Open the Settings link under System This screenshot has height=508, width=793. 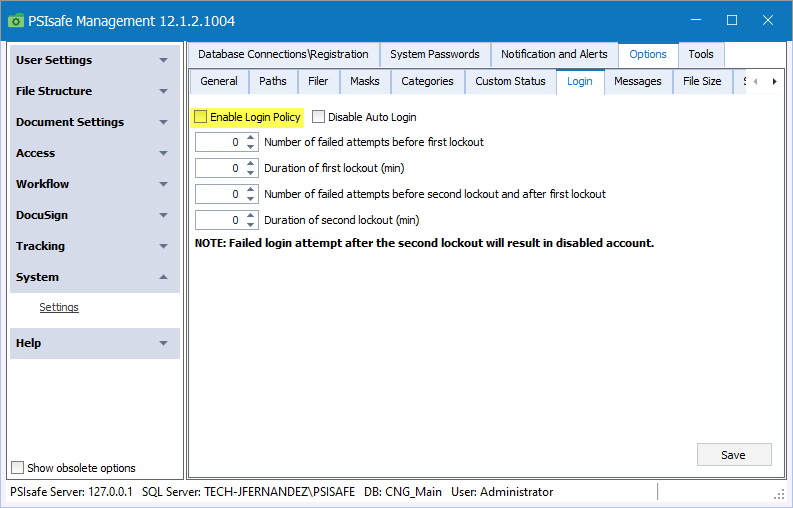click(x=59, y=307)
